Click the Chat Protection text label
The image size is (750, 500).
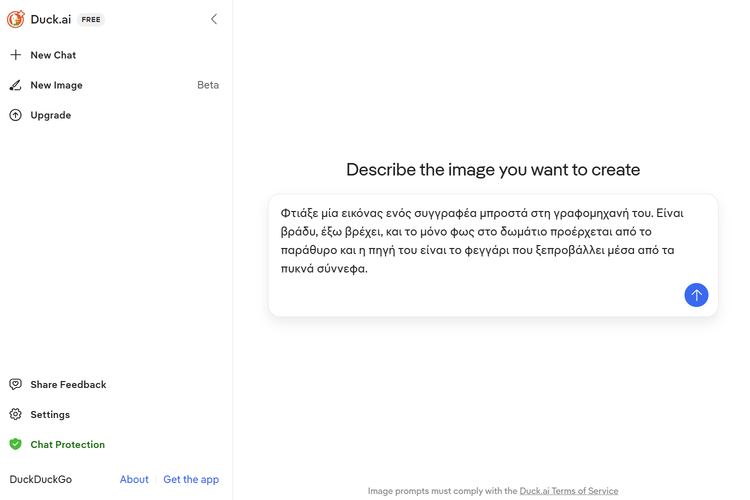(67, 444)
